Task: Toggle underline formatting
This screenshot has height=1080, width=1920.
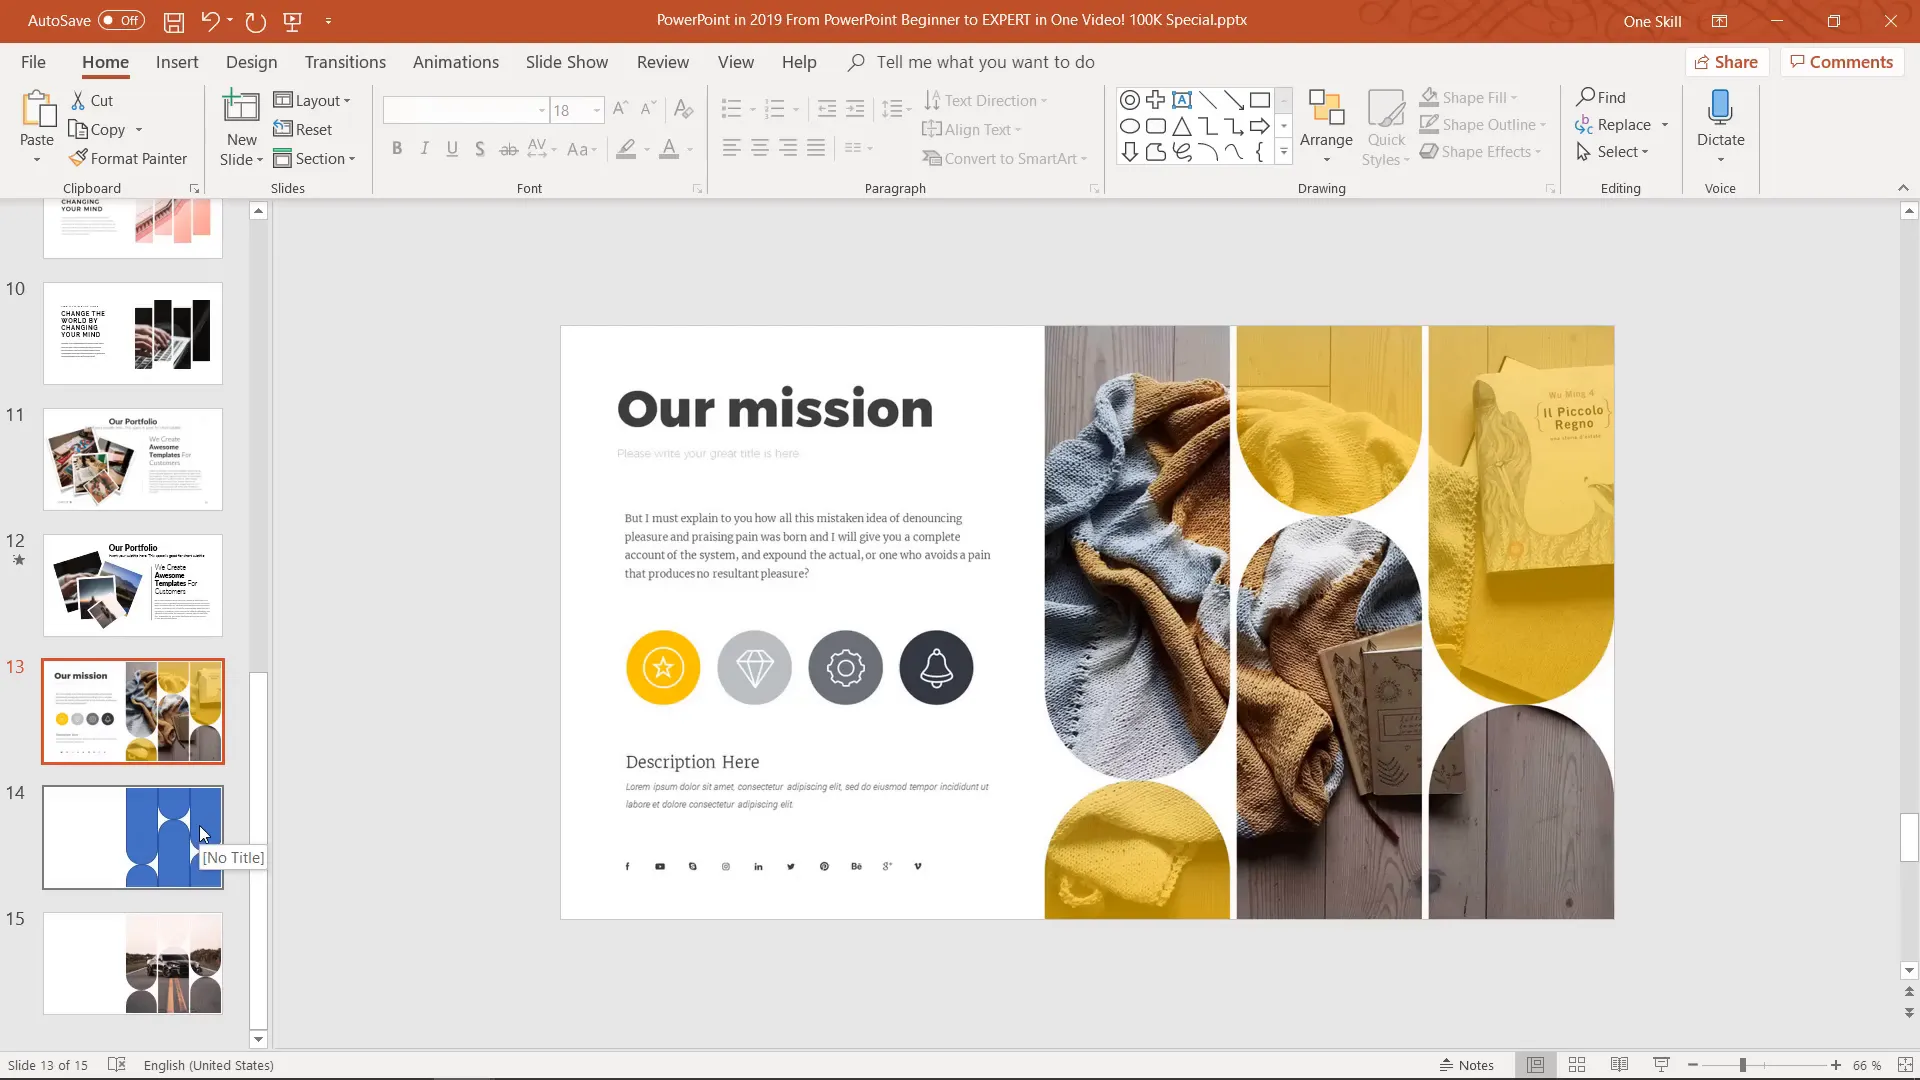Action: pyautogui.click(x=452, y=149)
